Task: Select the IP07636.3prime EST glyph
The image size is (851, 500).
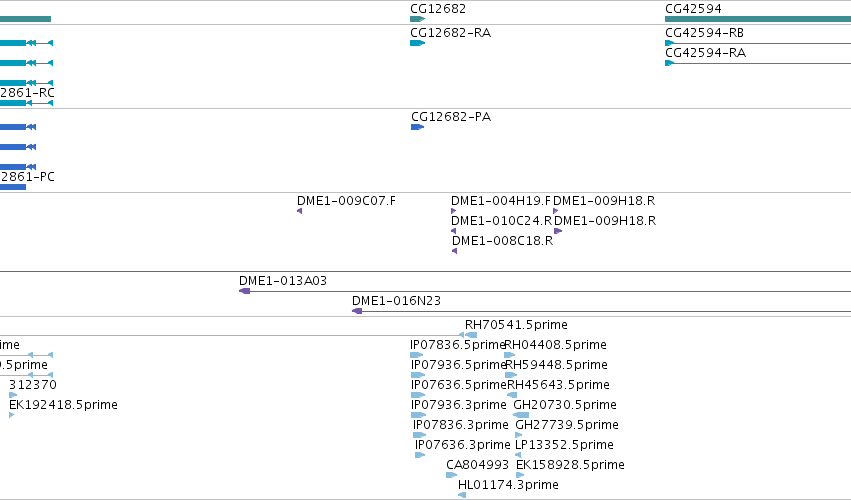Action: click(x=420, y=455)
